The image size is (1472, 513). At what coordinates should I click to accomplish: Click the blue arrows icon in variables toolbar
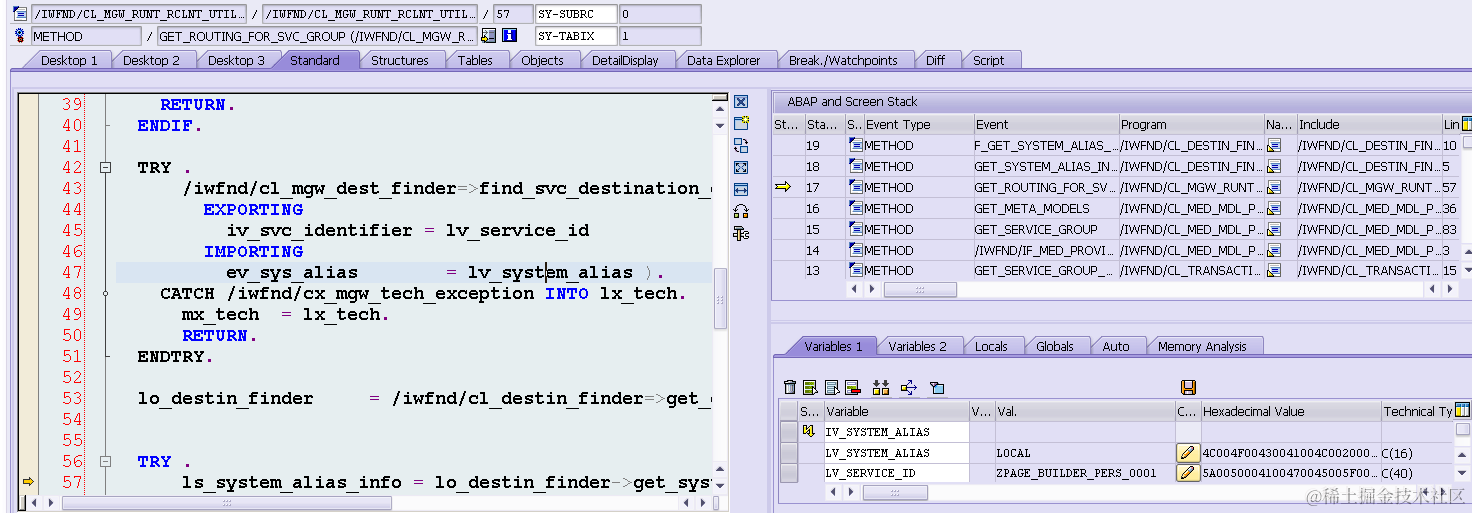point(909,388)
